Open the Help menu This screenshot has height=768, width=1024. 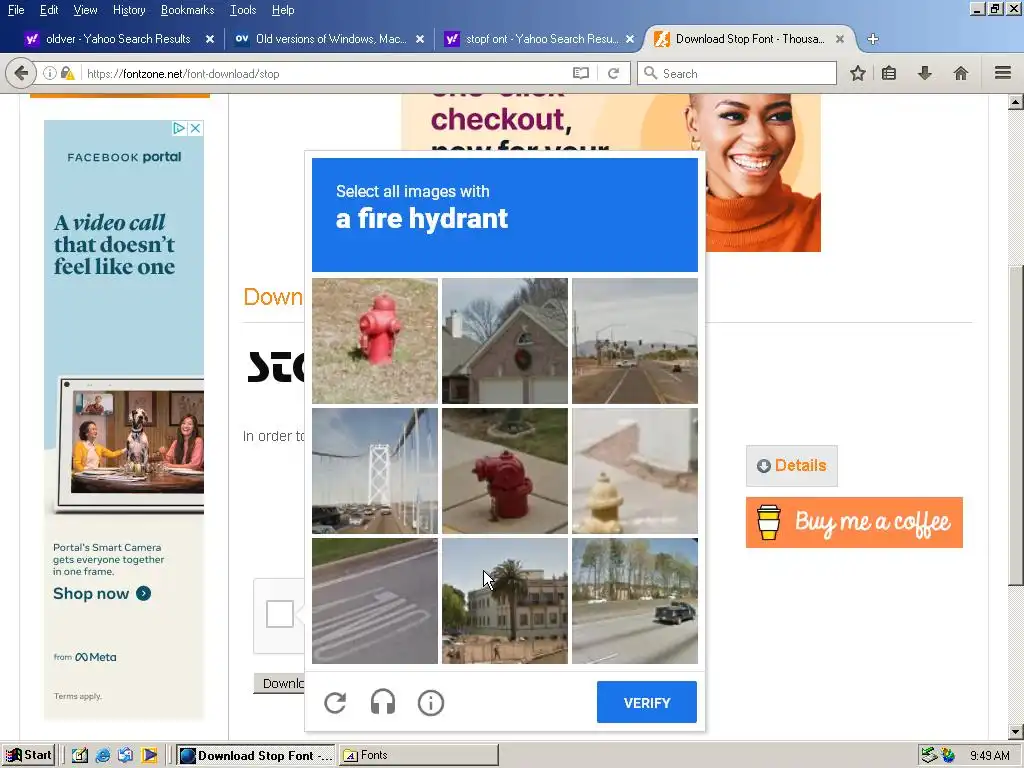pyautogui.click(x=283, y=10)
